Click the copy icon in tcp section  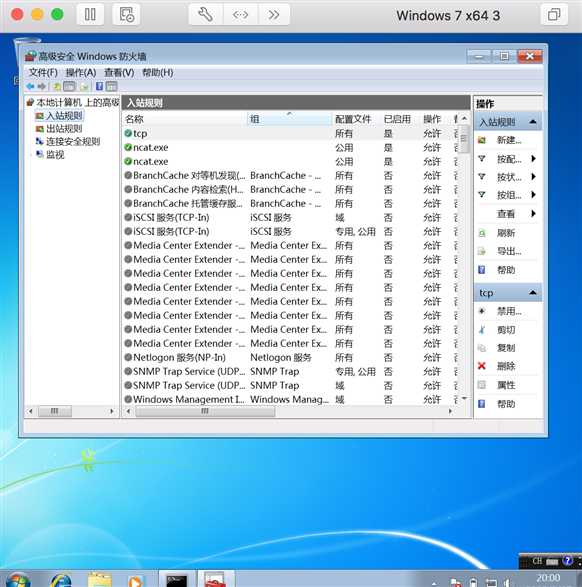coord(482,348)
